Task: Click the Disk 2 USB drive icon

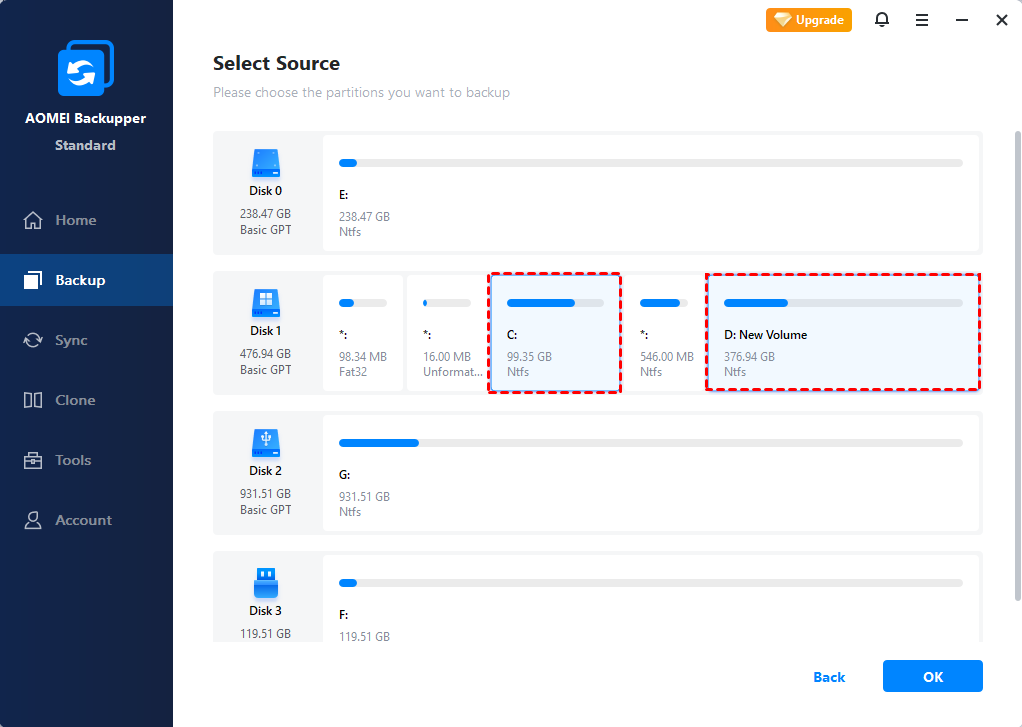Action: tap(266, 443)
